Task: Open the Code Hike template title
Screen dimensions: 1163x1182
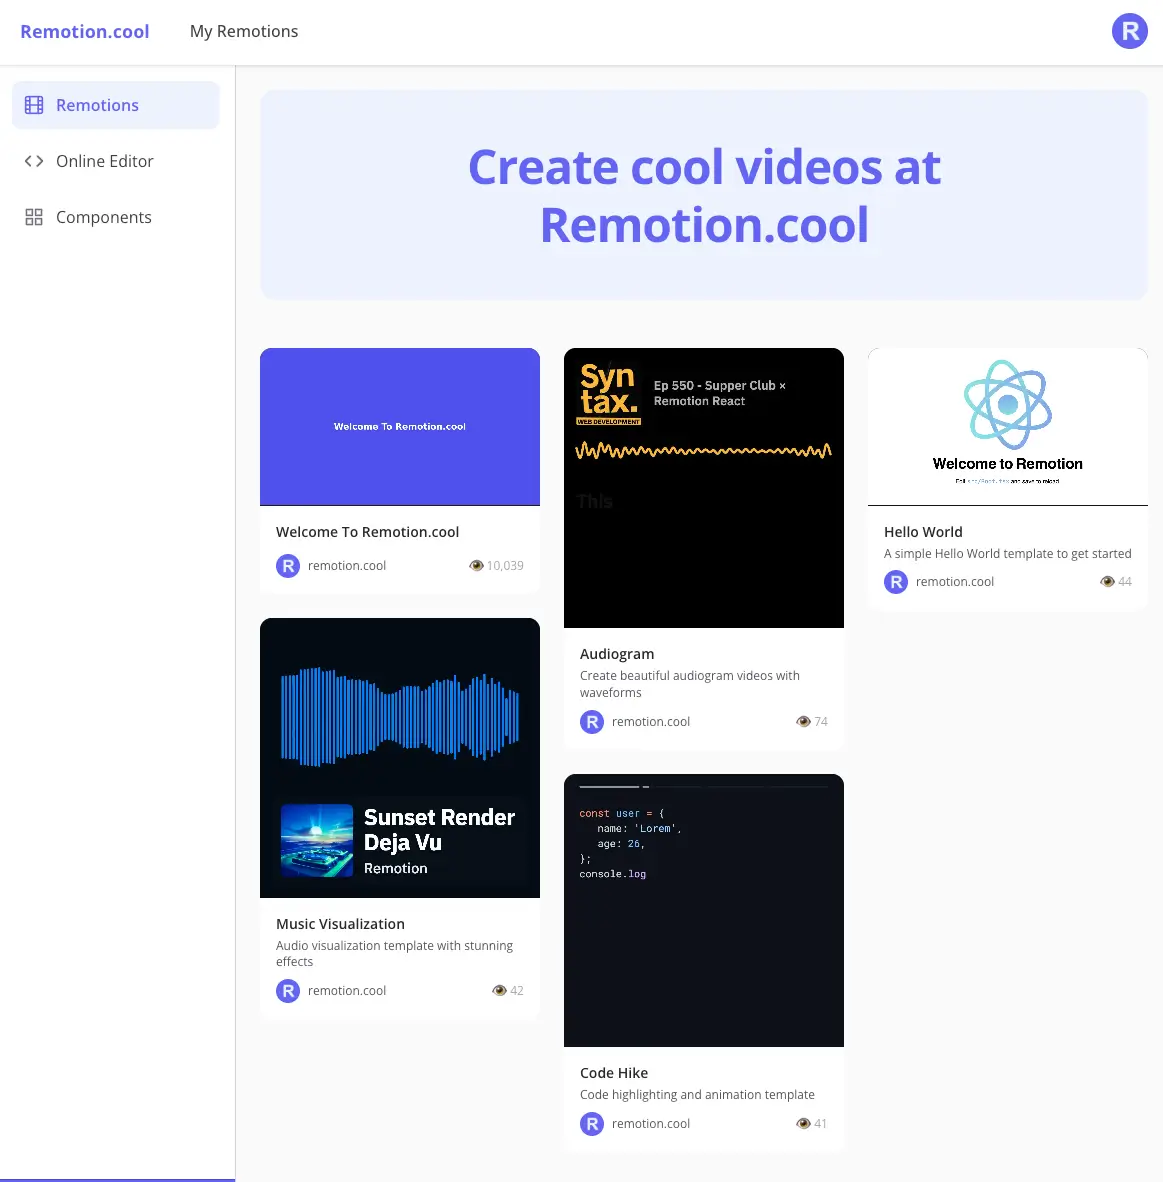Action: pos(614,1072)
